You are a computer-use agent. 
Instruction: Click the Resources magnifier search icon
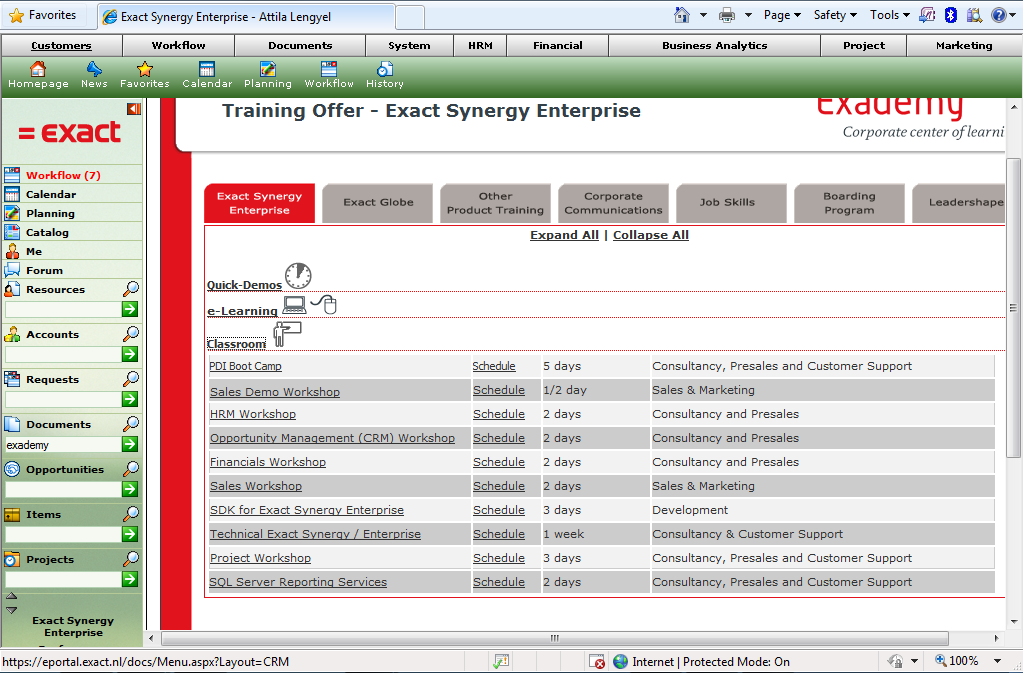tap(130, 289)
